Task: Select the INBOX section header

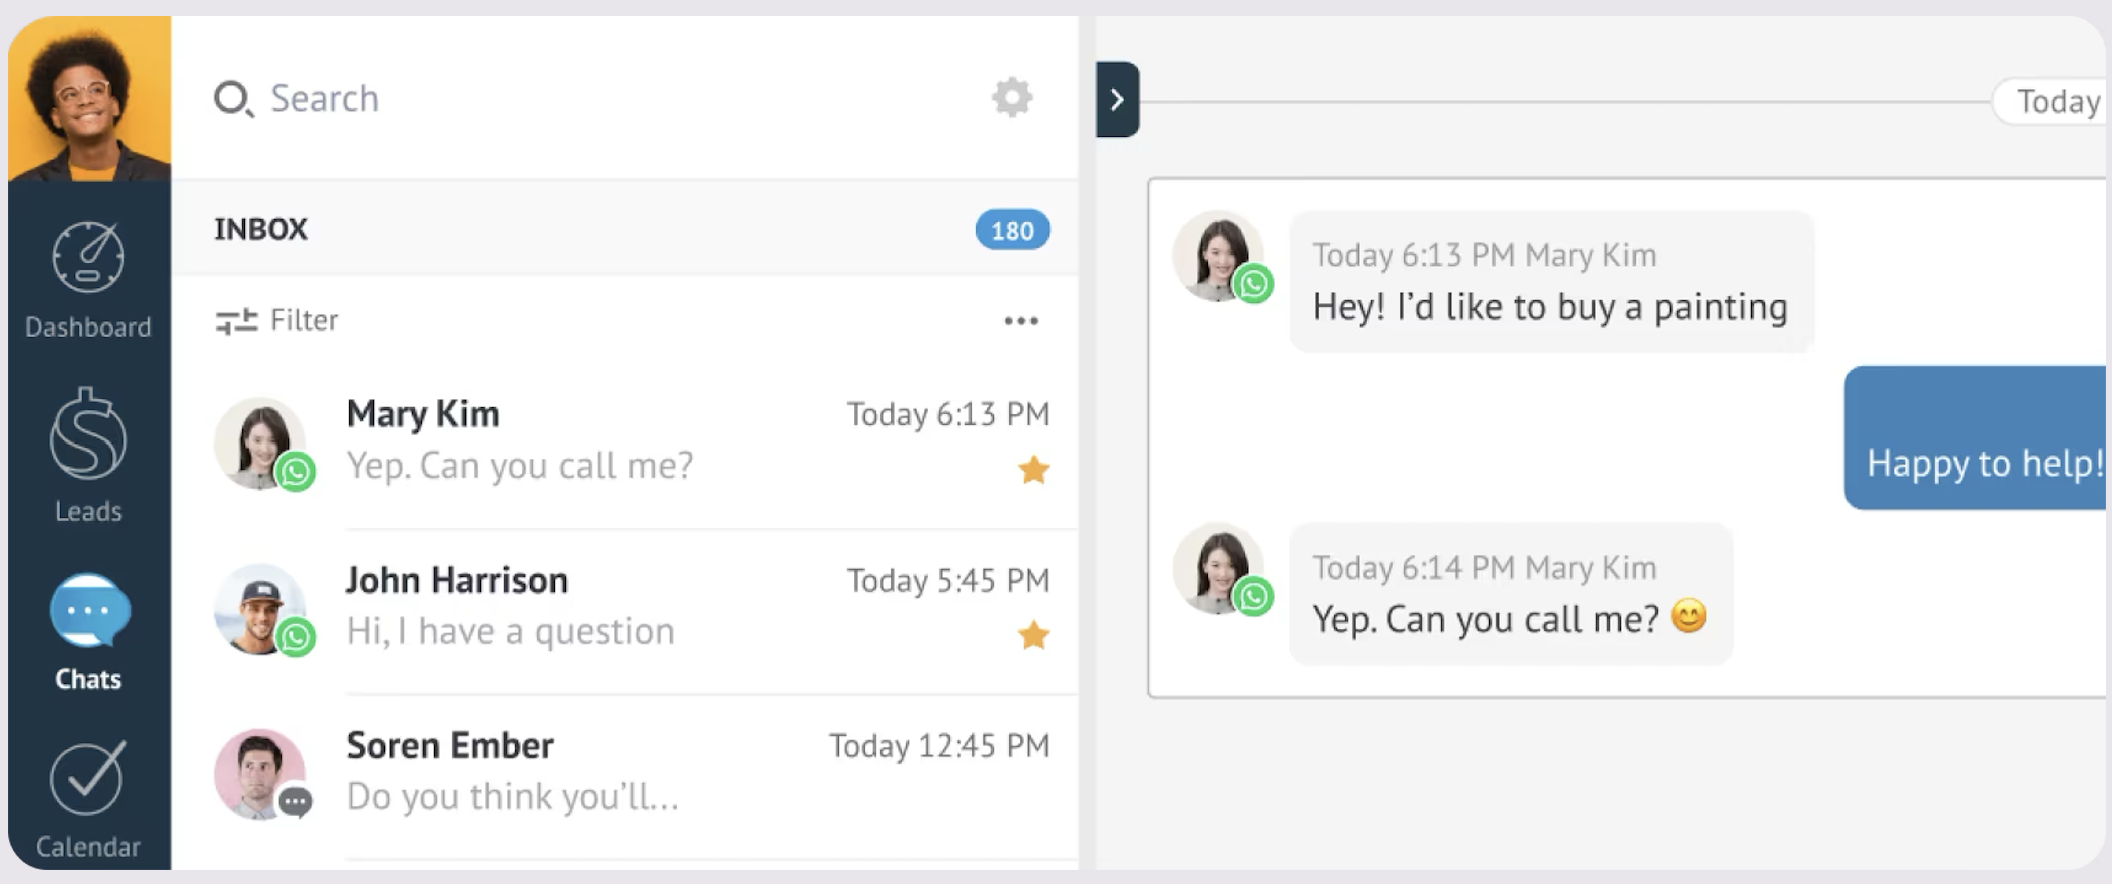Action: coord(261,229)
